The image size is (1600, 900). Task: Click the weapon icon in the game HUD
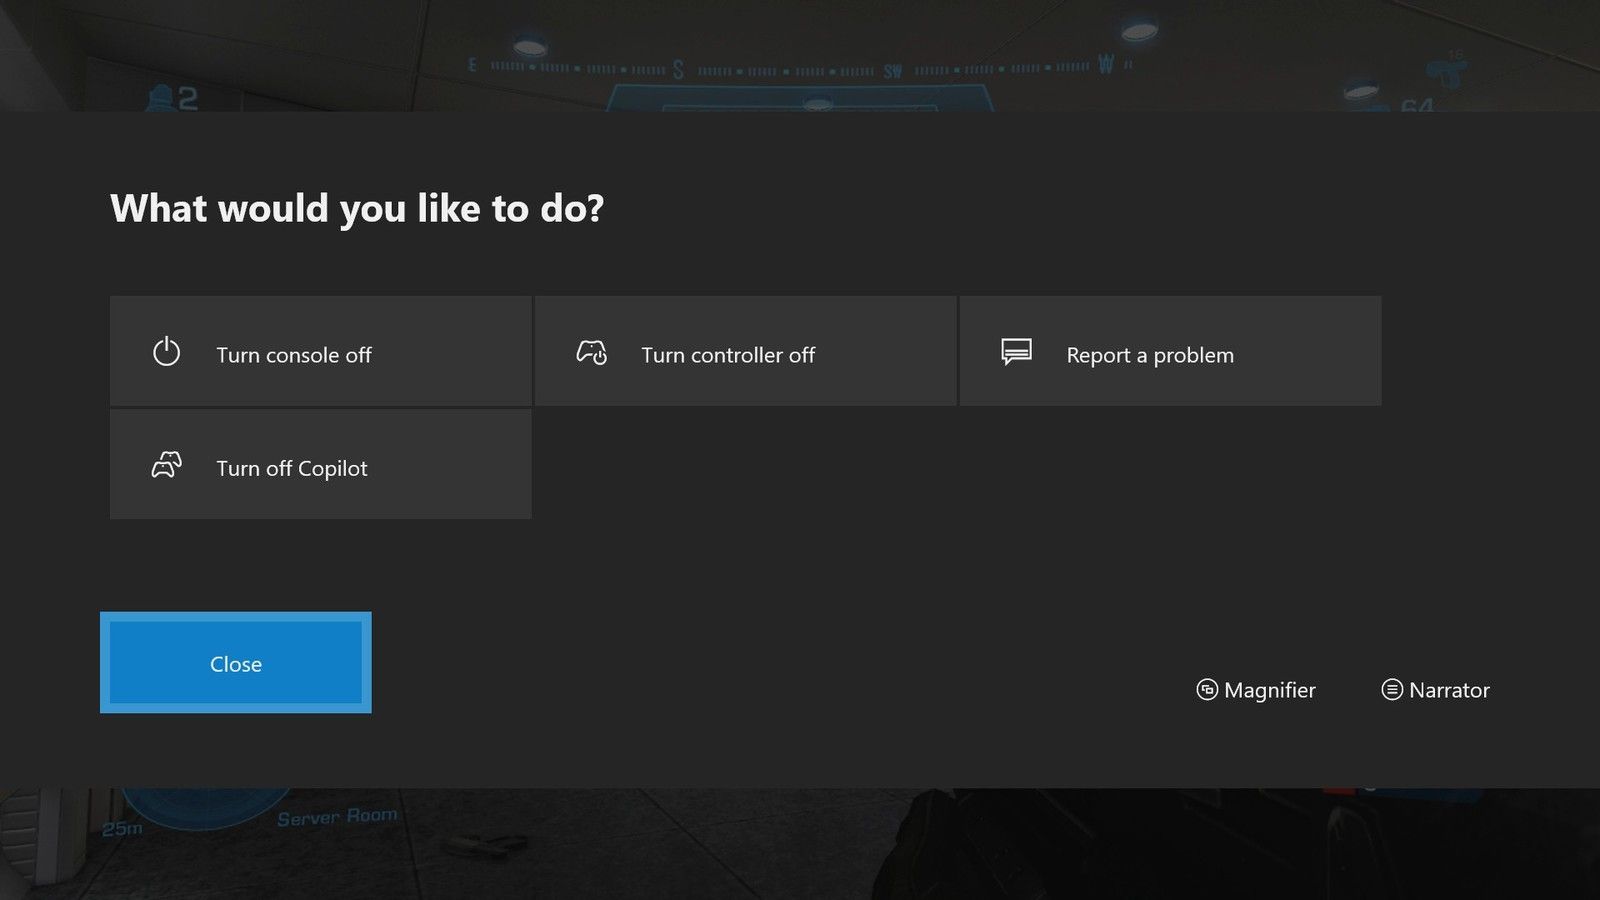[x=1446, y=72]
